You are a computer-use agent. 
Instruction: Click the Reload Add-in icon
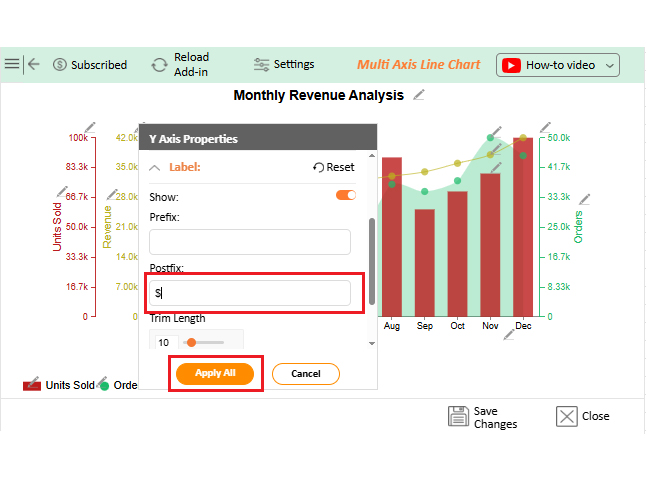(159, 65)
